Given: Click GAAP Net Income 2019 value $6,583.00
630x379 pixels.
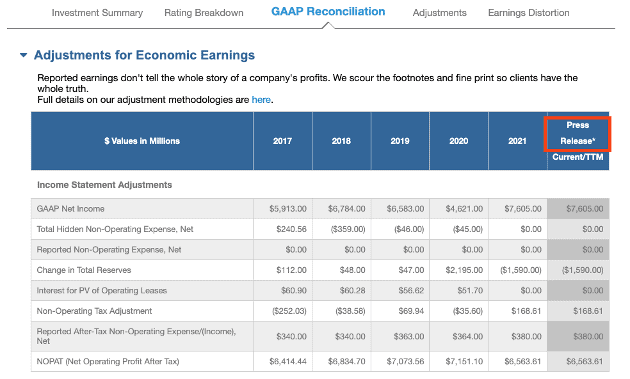Looking at the screenshot, I should click(405, 209).
